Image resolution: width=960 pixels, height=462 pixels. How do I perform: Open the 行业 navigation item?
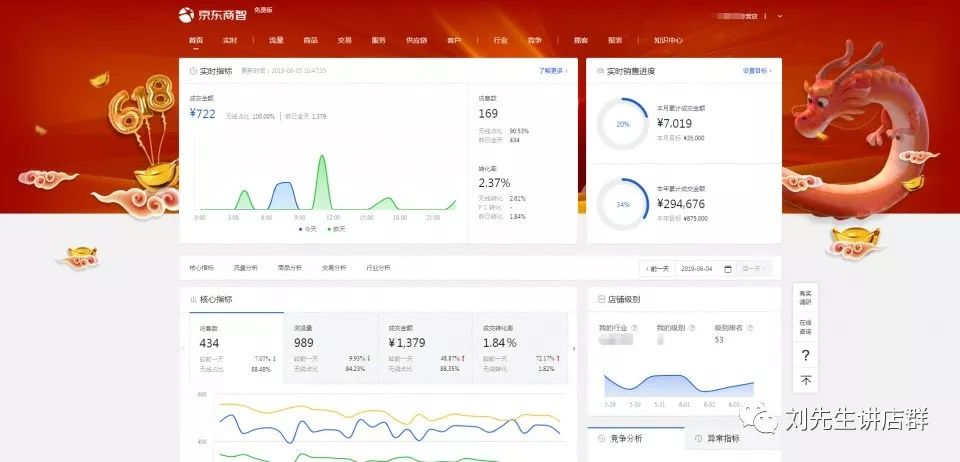point(501,40)
